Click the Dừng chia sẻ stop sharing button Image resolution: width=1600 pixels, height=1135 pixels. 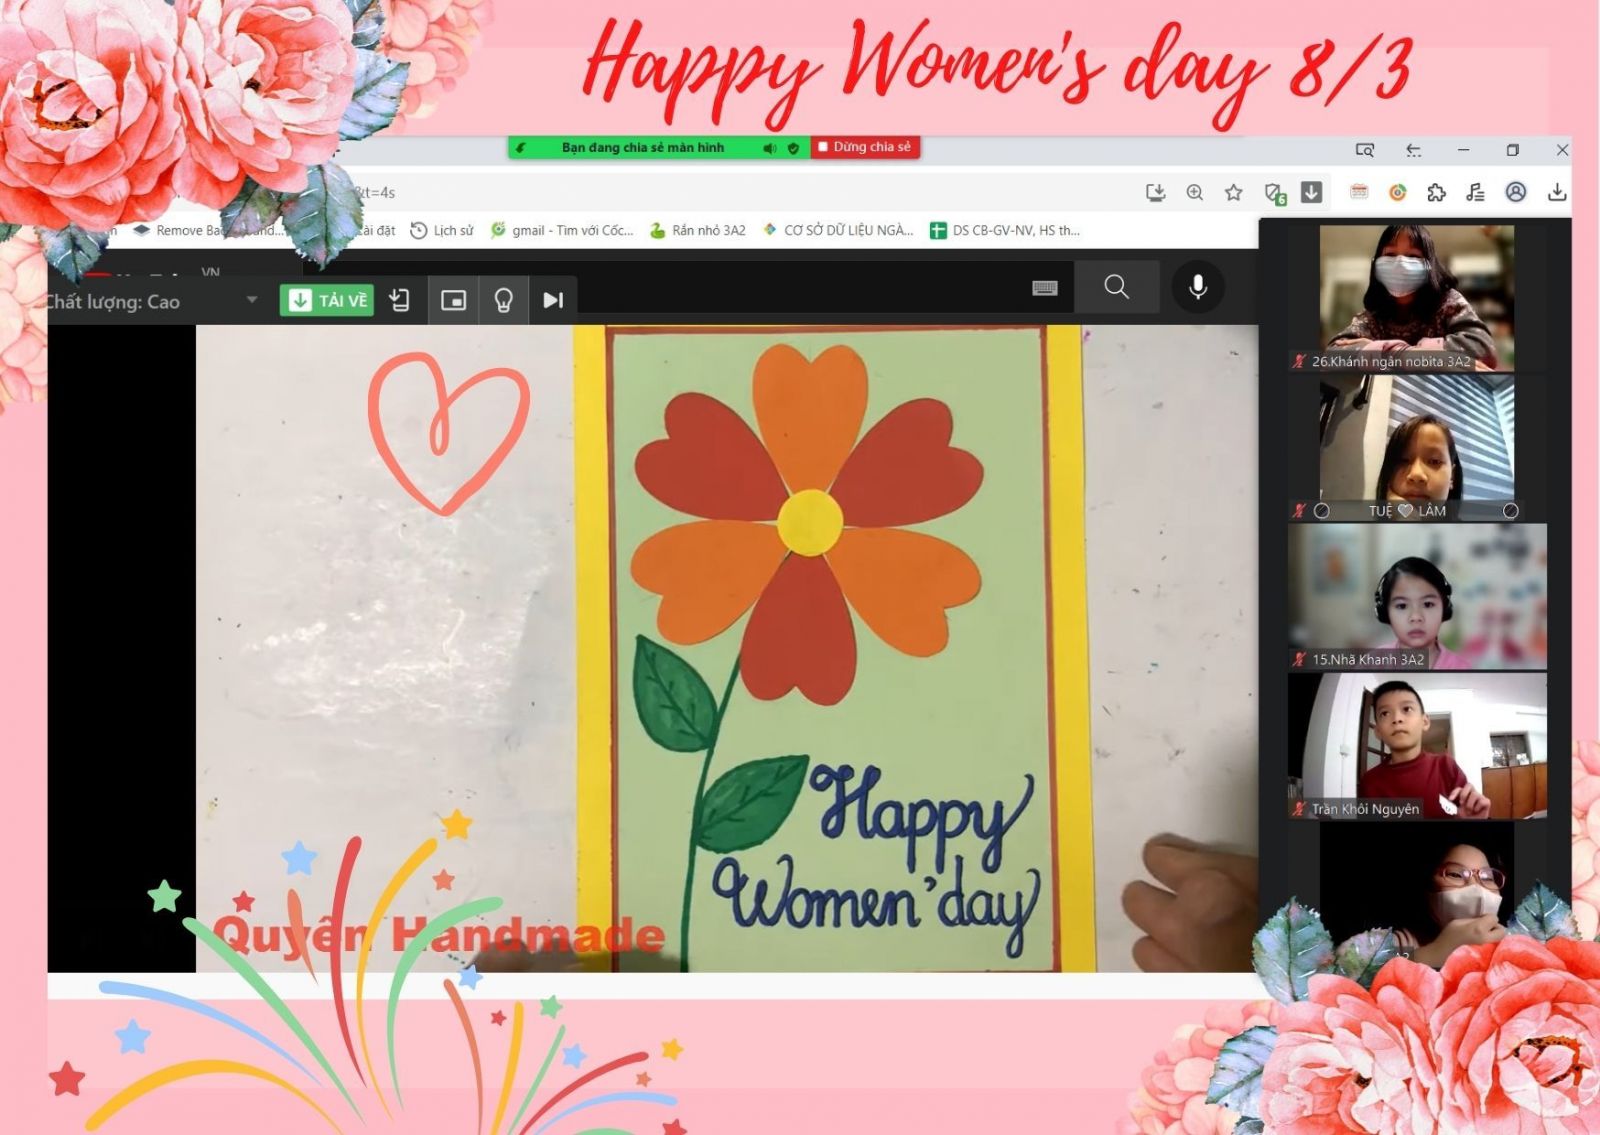click(866, 147)
